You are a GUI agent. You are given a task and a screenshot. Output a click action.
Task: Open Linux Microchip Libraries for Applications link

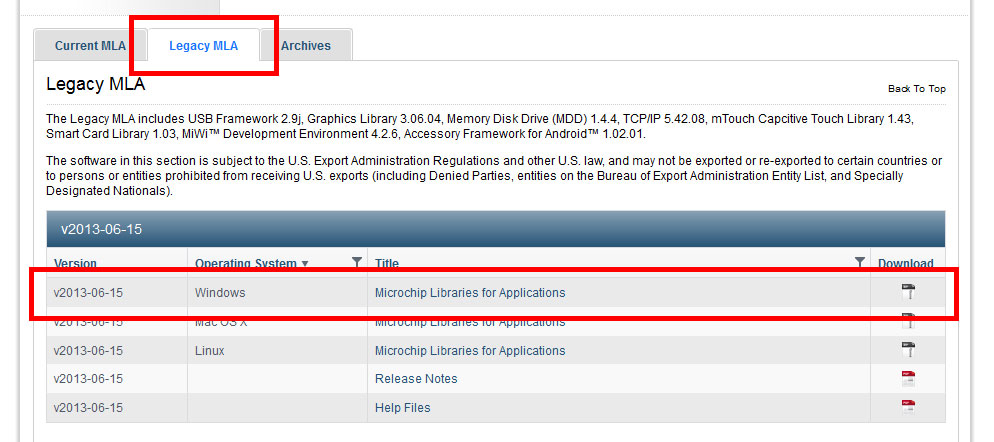pyautogui.click(x=469, y=351)
